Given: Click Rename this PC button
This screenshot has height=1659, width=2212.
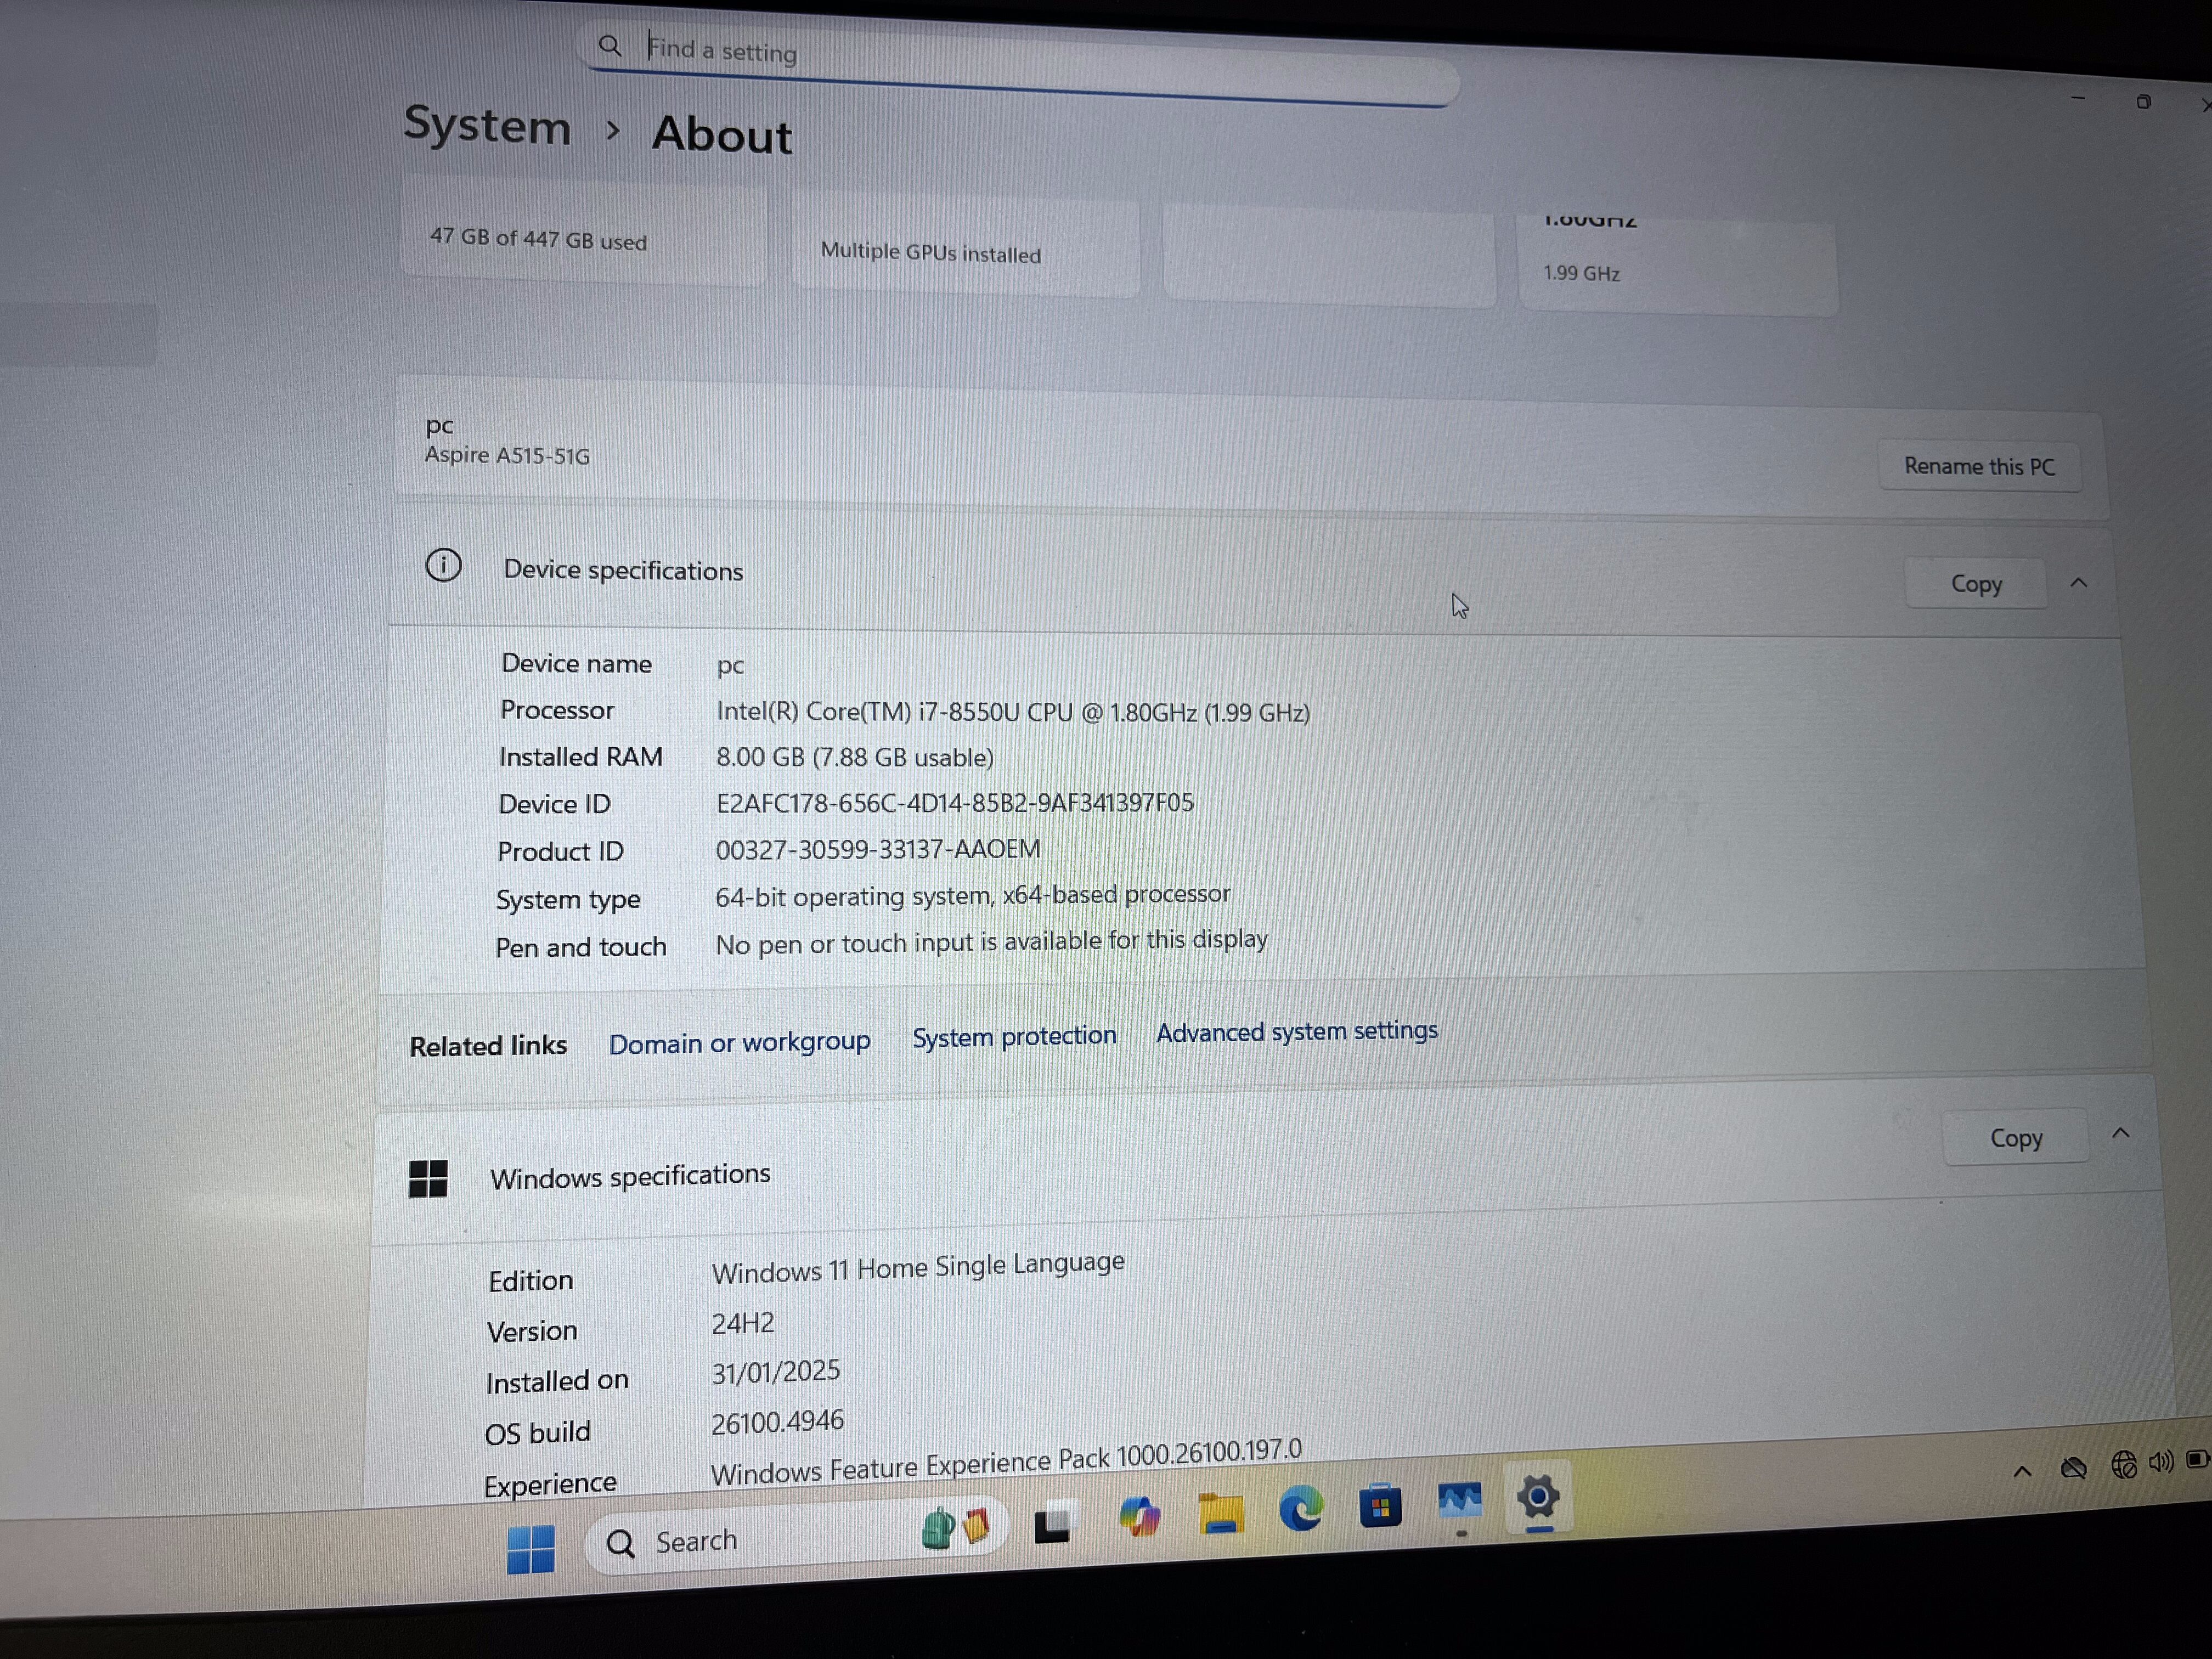Looking at the screenshot, I should (x=1979, y=466).
